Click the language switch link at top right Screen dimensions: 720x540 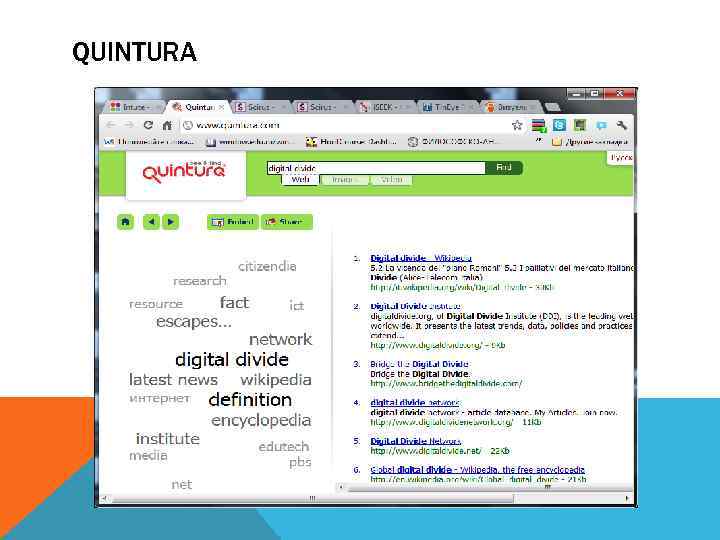[x=622, y=158]
